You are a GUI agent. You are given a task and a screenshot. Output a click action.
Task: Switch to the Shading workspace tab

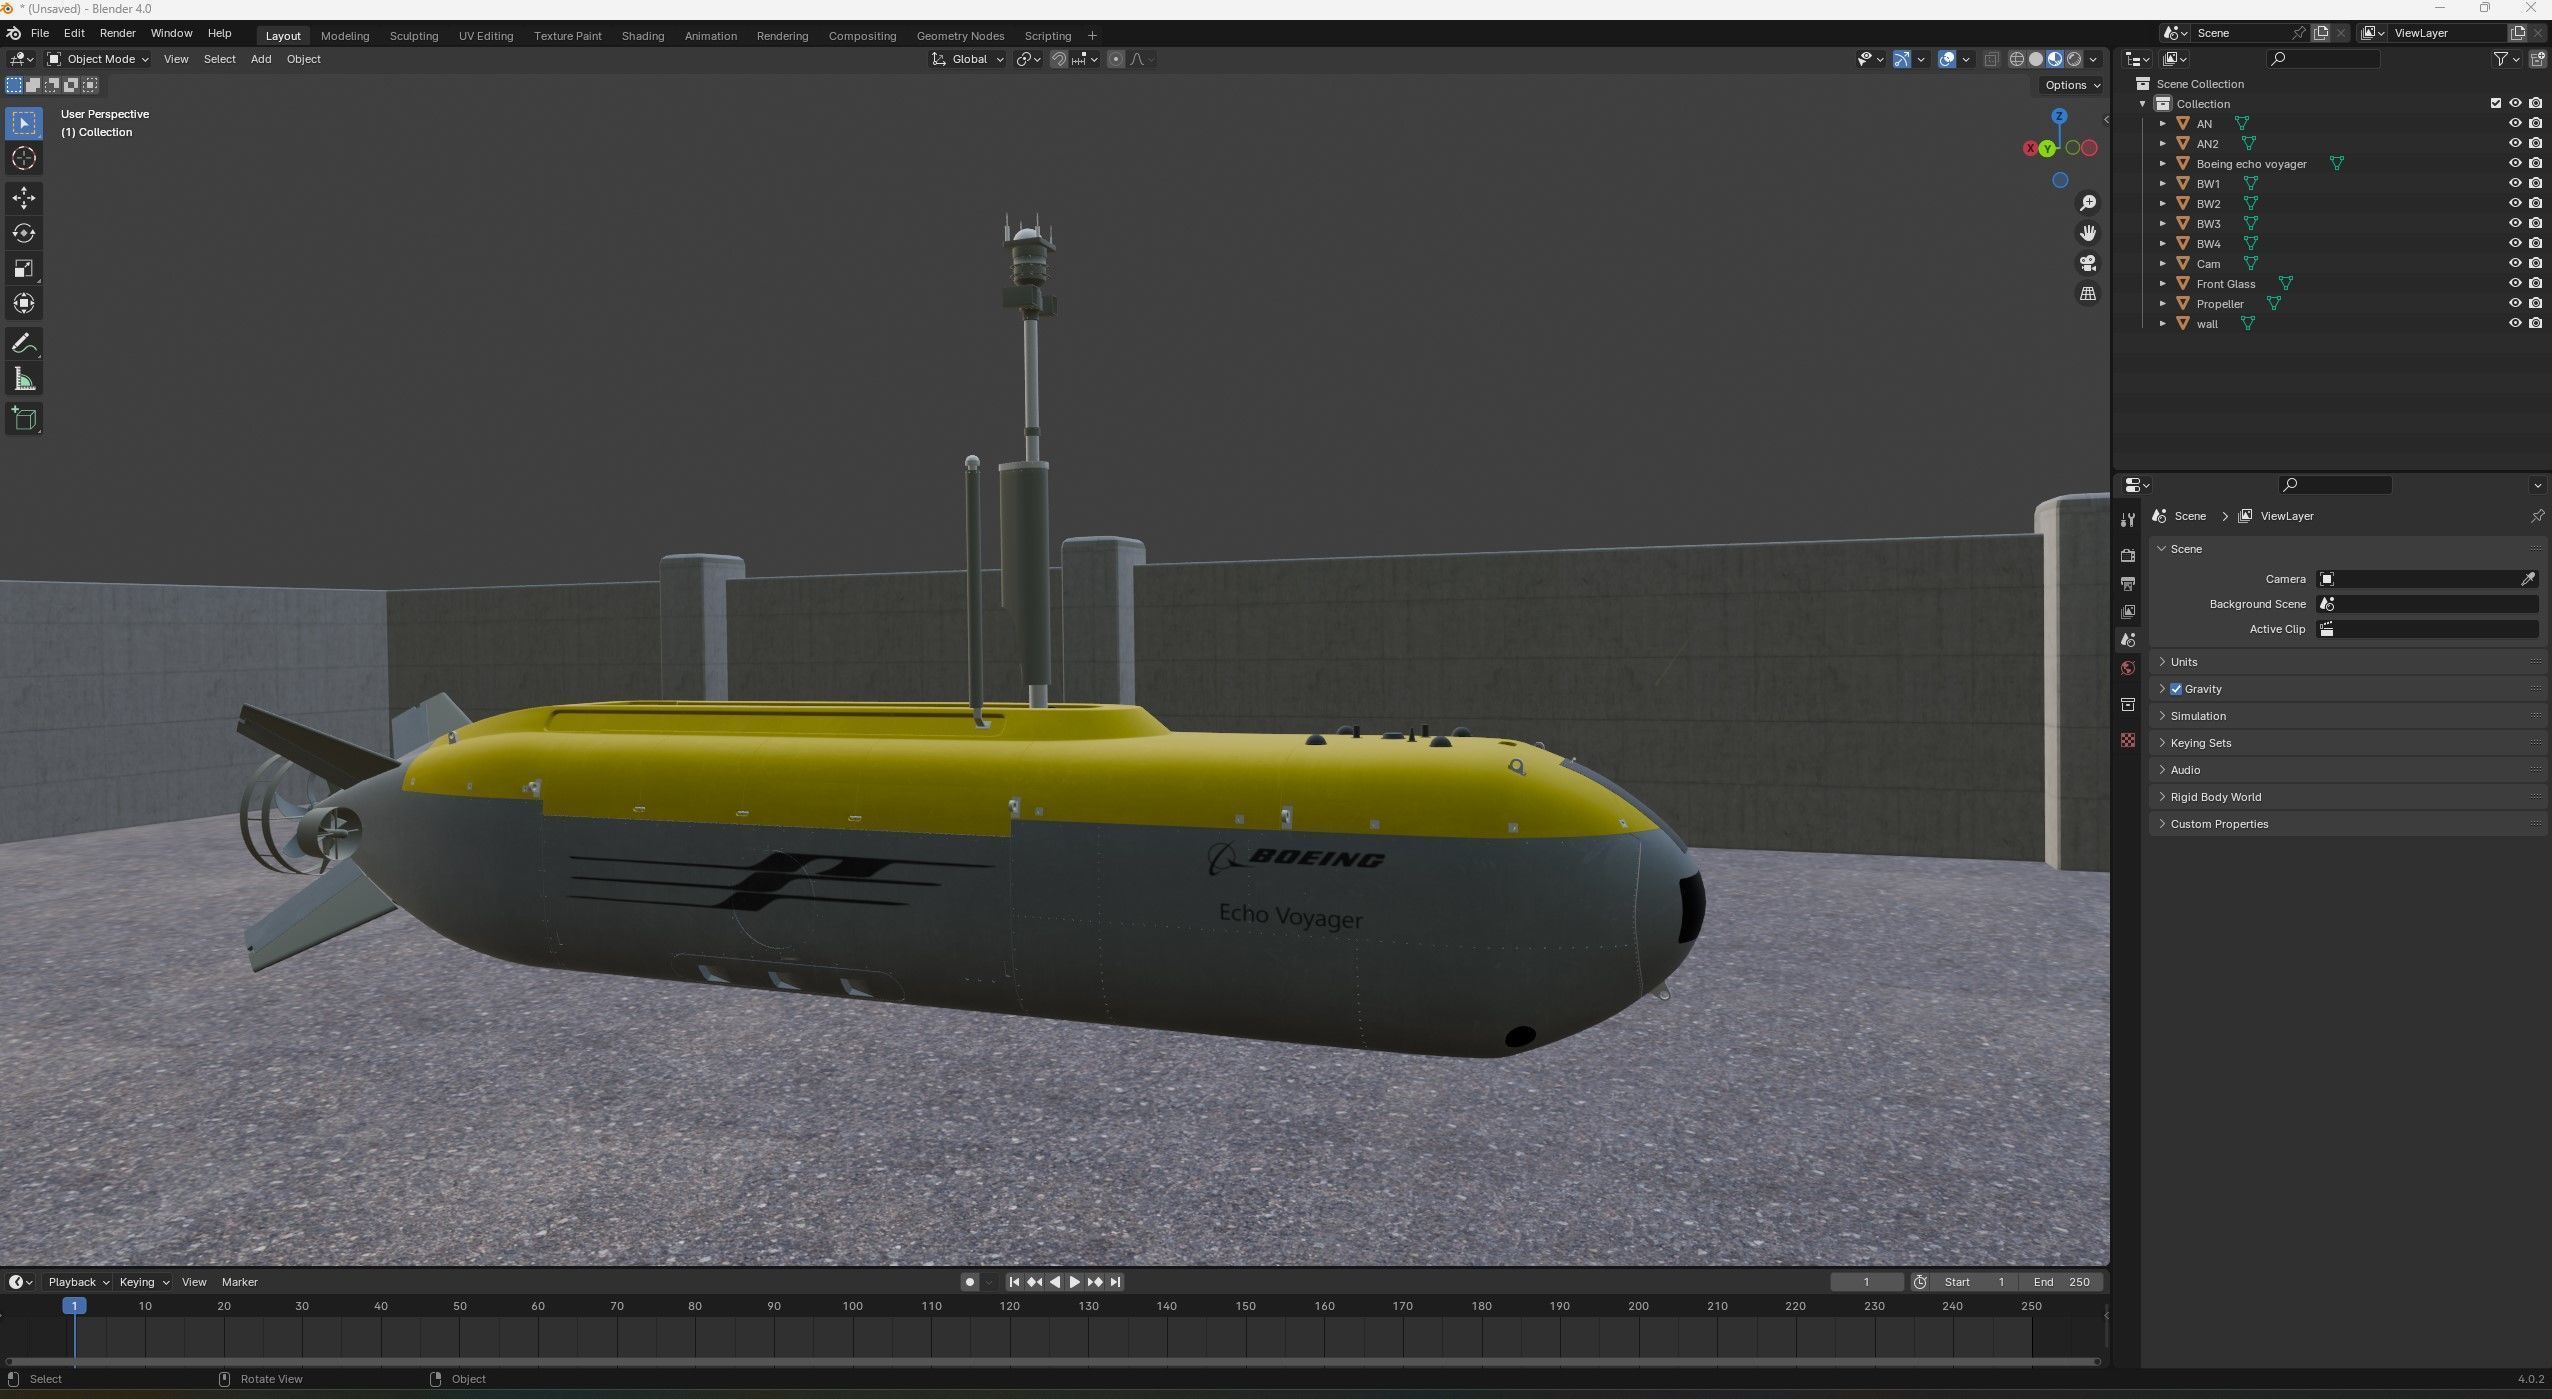642,35
